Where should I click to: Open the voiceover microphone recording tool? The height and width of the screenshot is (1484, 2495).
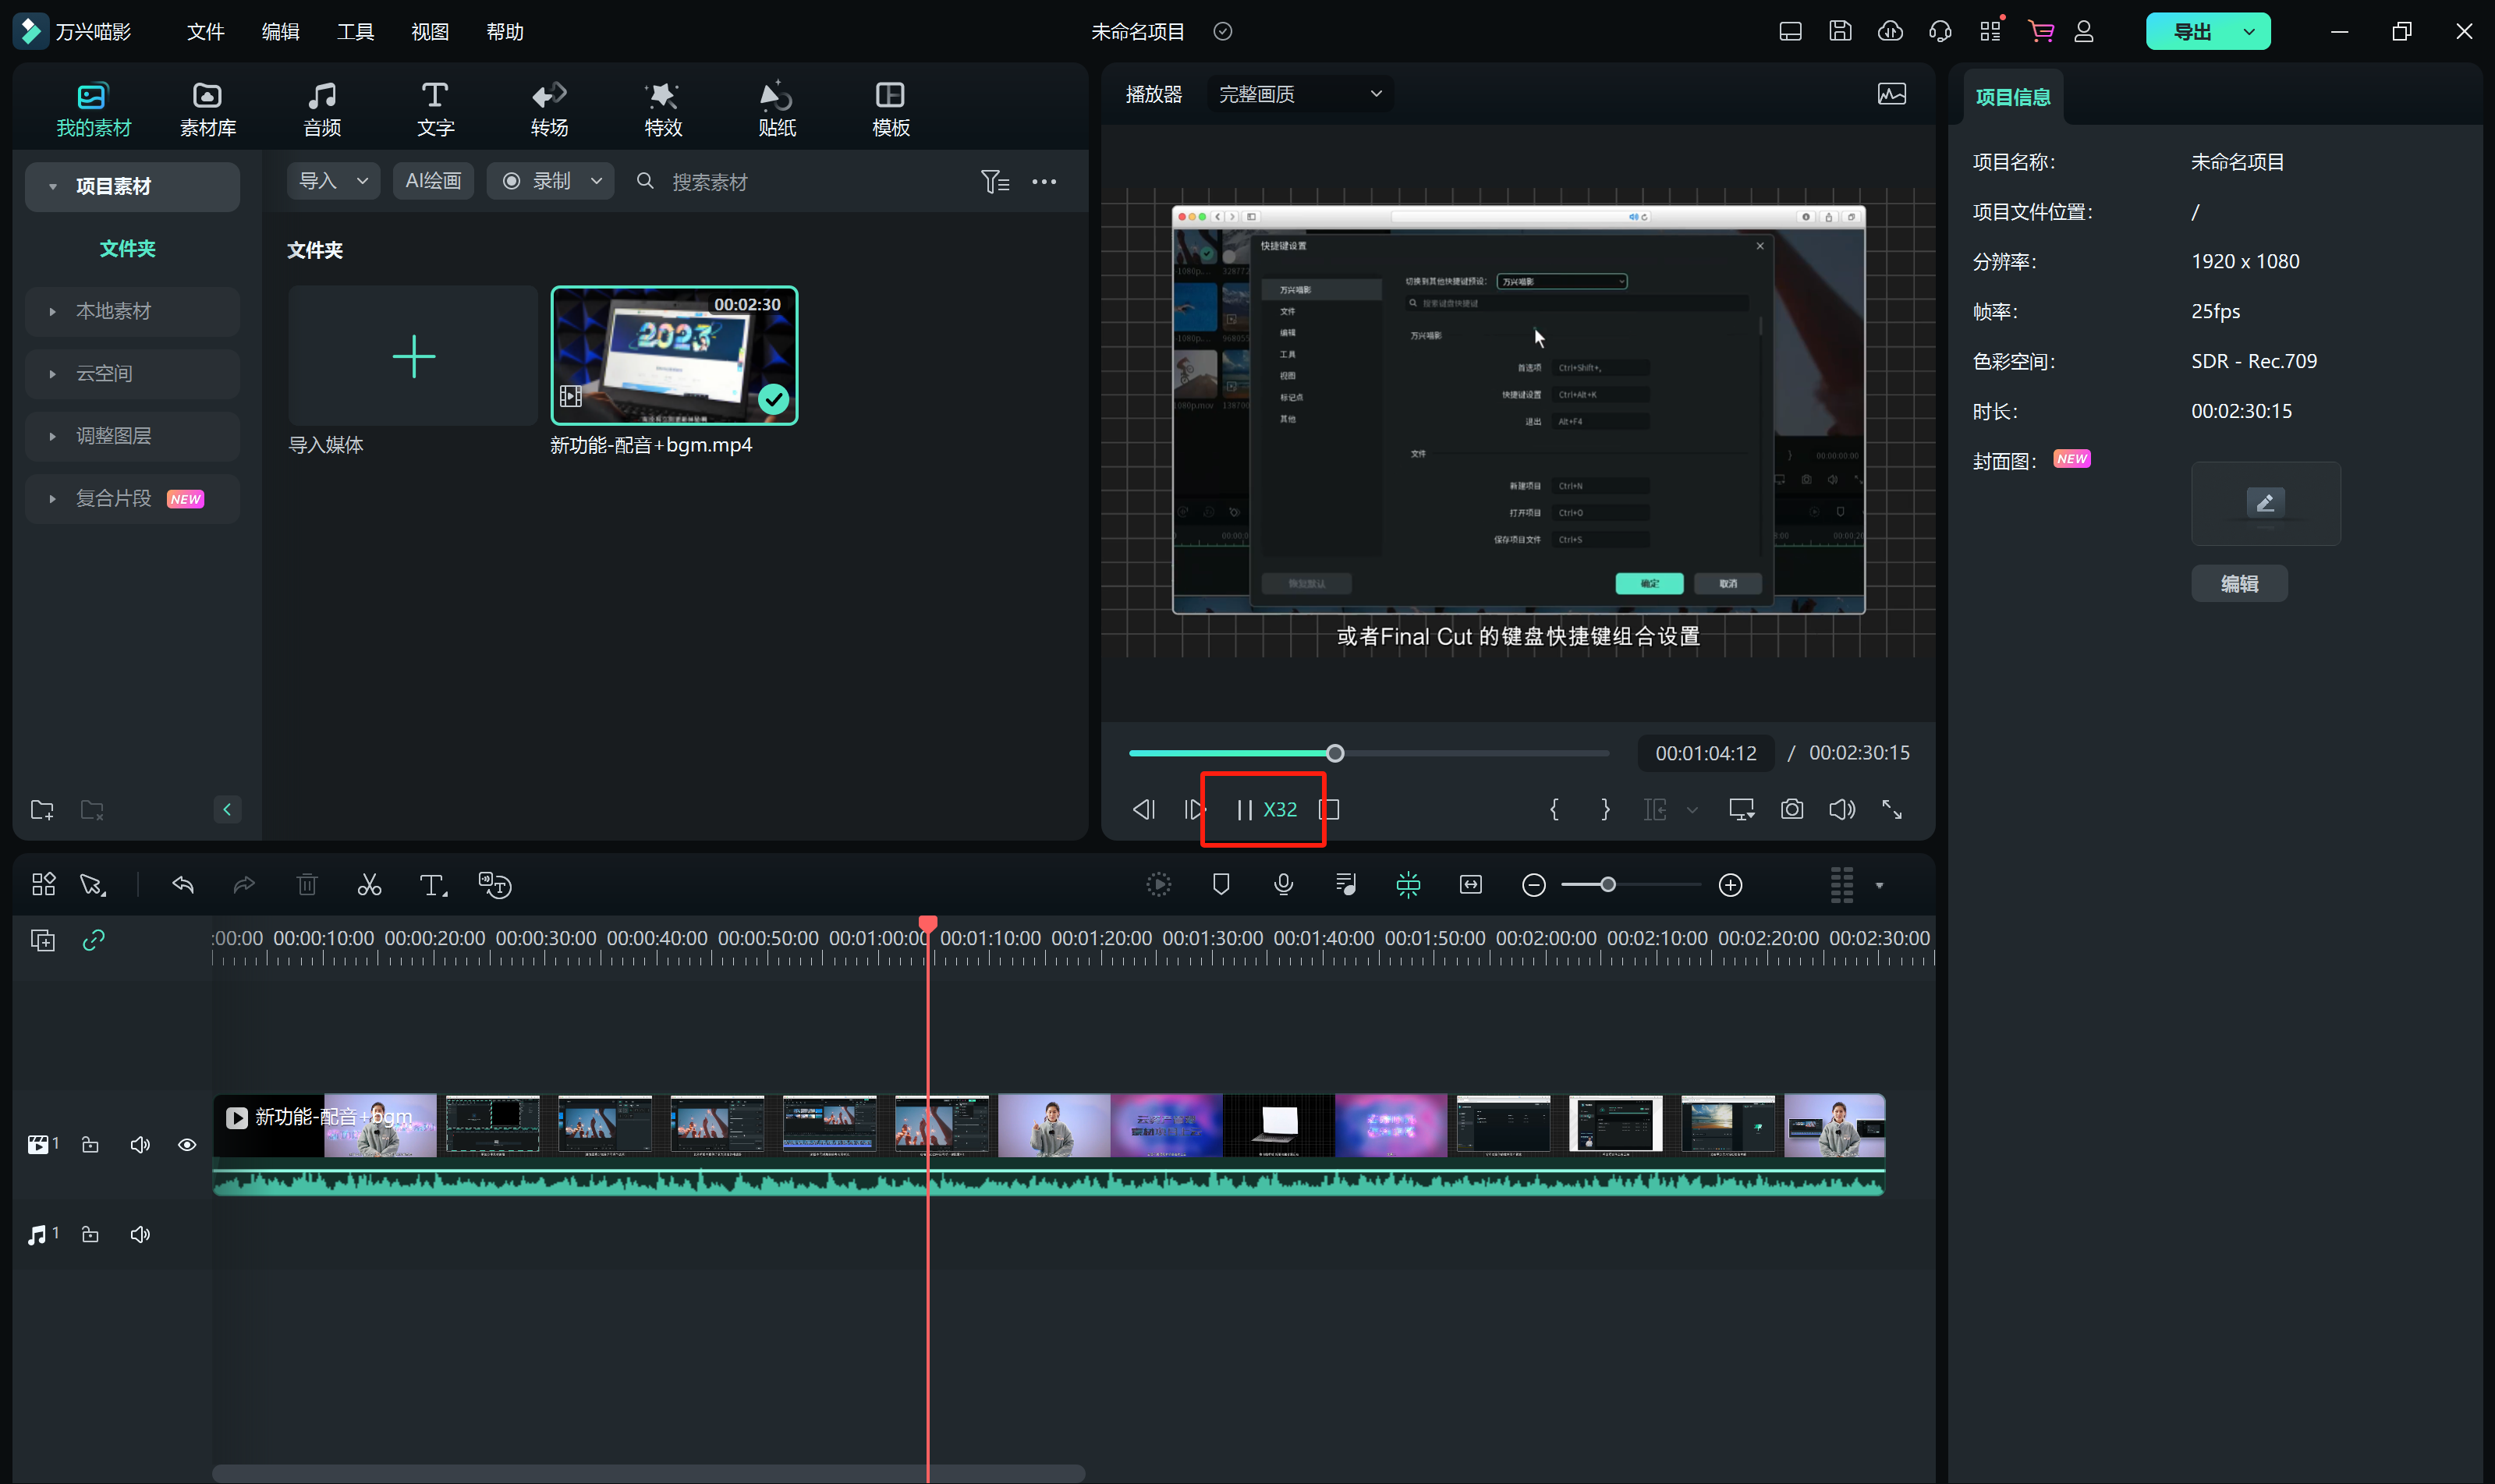[x=1283, y=884]
